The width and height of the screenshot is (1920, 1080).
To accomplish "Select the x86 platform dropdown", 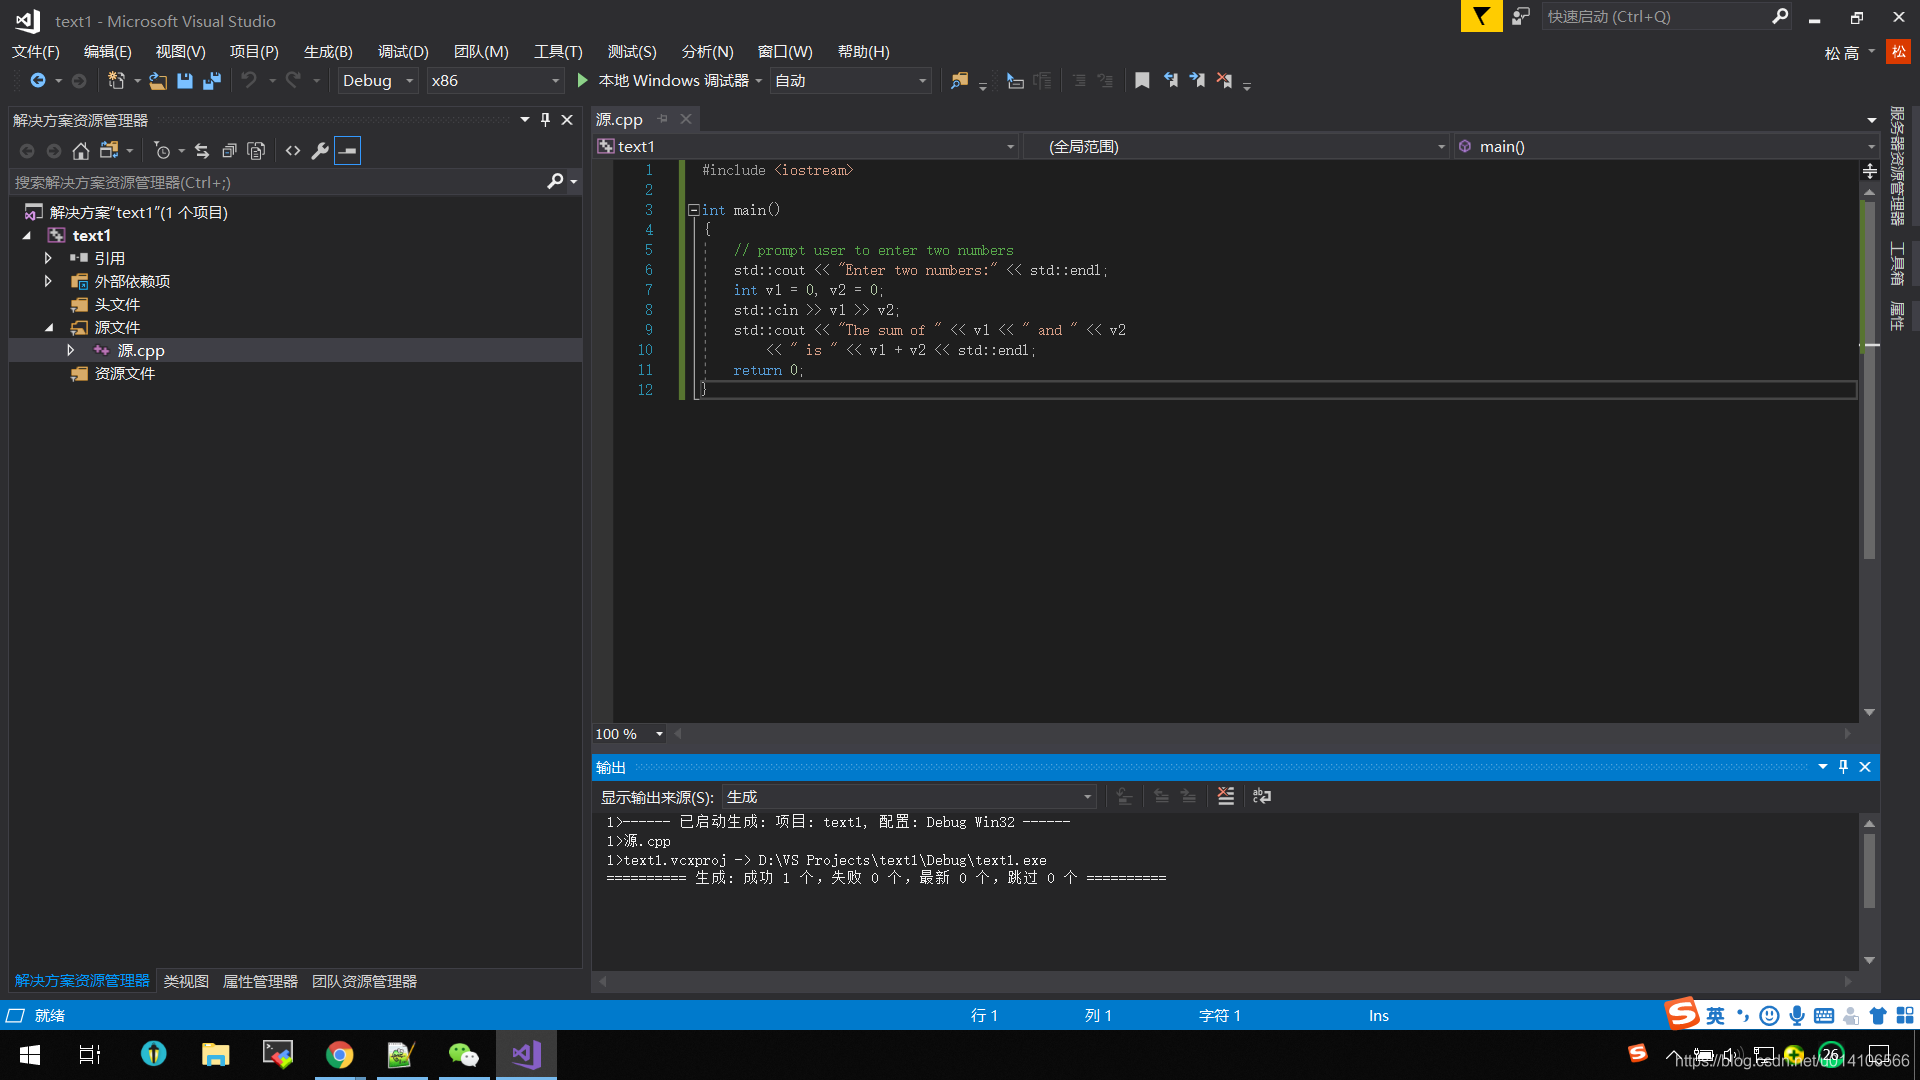I will (x=495, y=80).
